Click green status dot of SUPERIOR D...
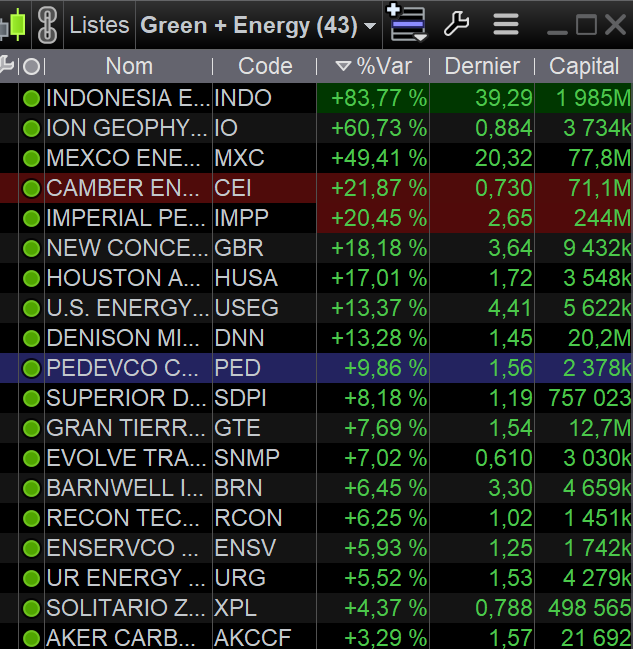Viewport: 633px width, 649px height. pyautogui.click(x=31, y=399)
